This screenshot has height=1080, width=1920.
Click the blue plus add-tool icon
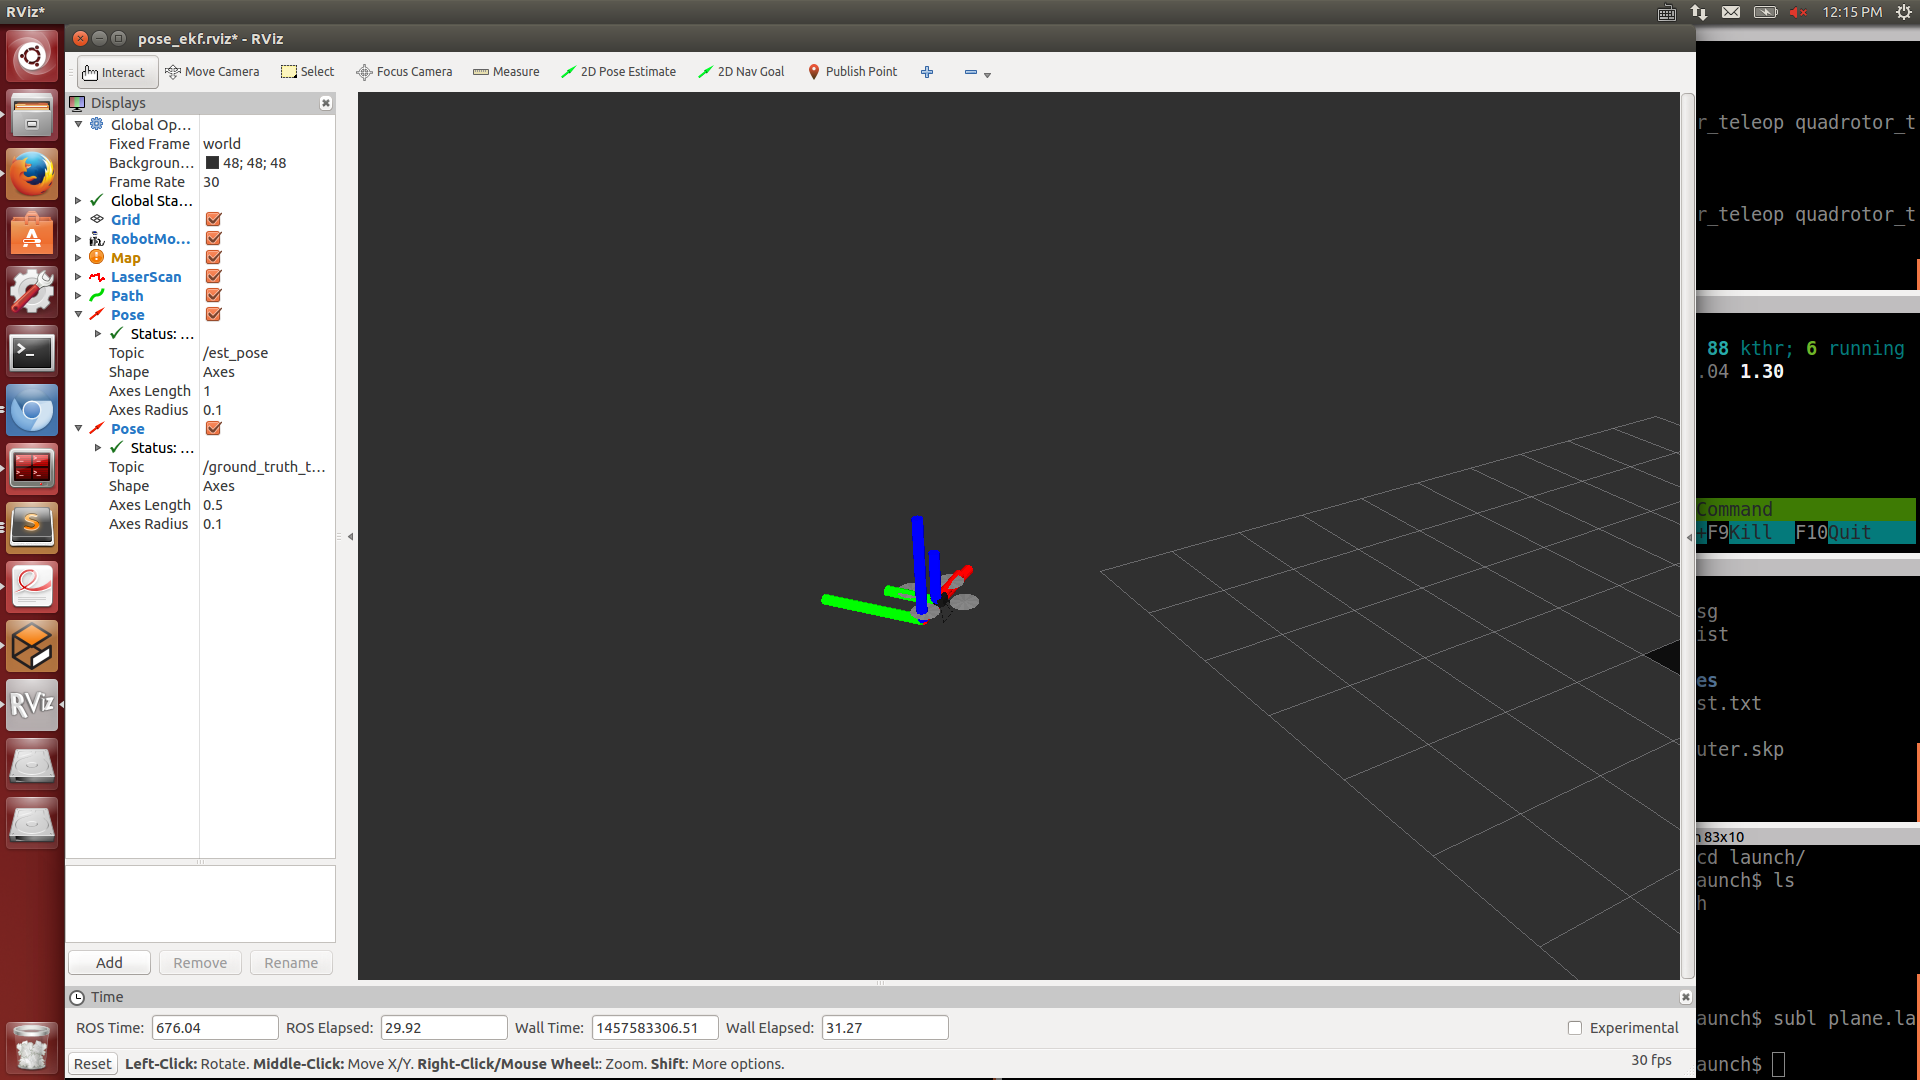point(927,72)
